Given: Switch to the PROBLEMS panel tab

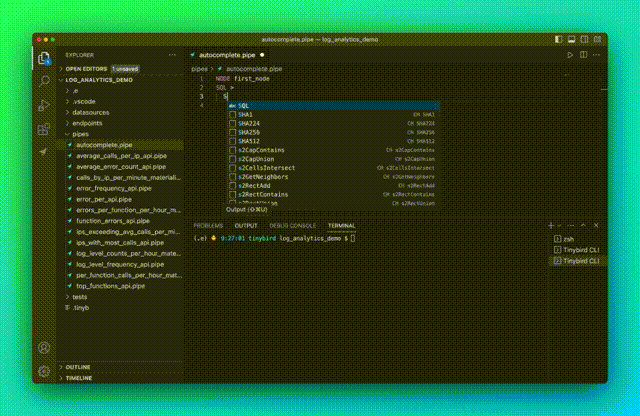Looking at the screenshot, I should tap(208, 226).
